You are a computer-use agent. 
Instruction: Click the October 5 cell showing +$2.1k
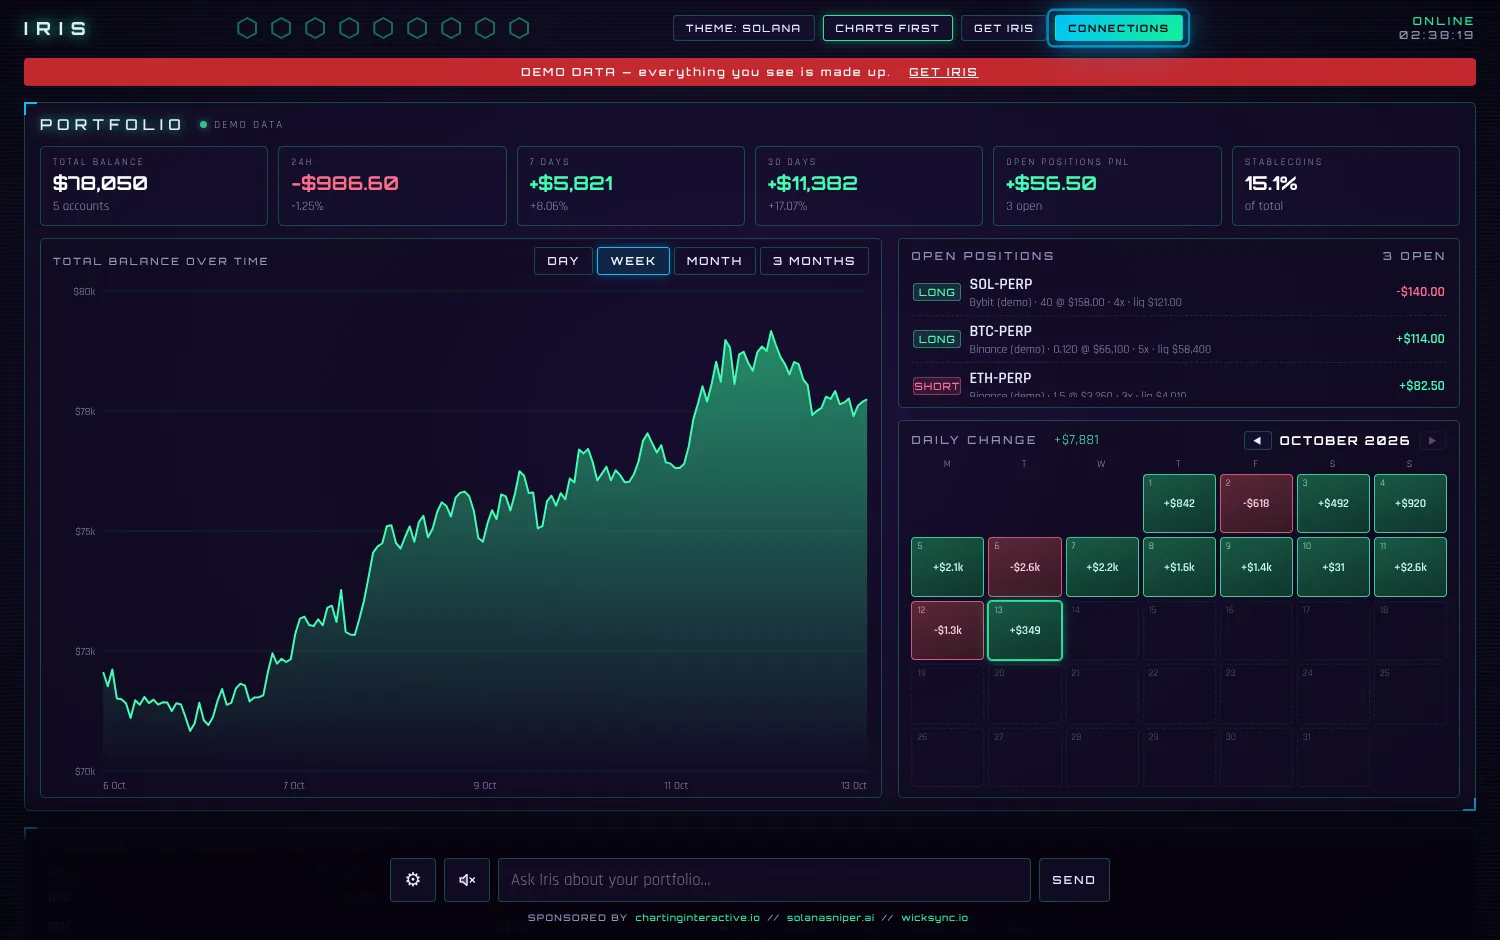(948, 567)
